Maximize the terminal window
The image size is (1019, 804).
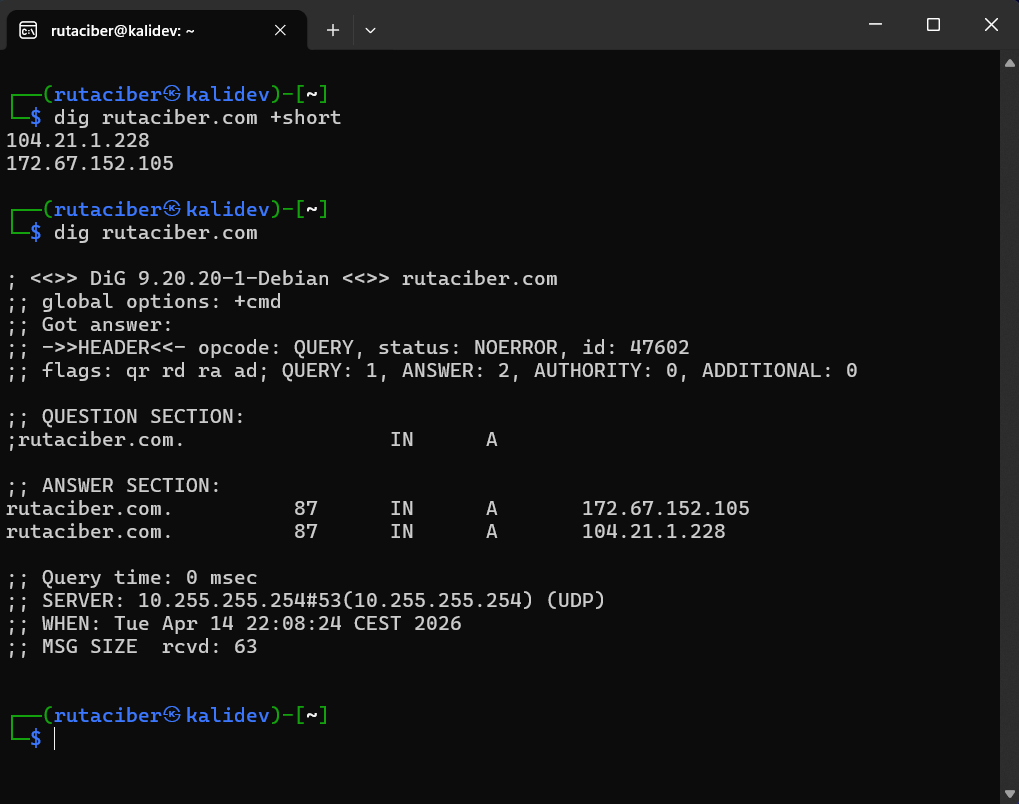[x=933, y=25]
